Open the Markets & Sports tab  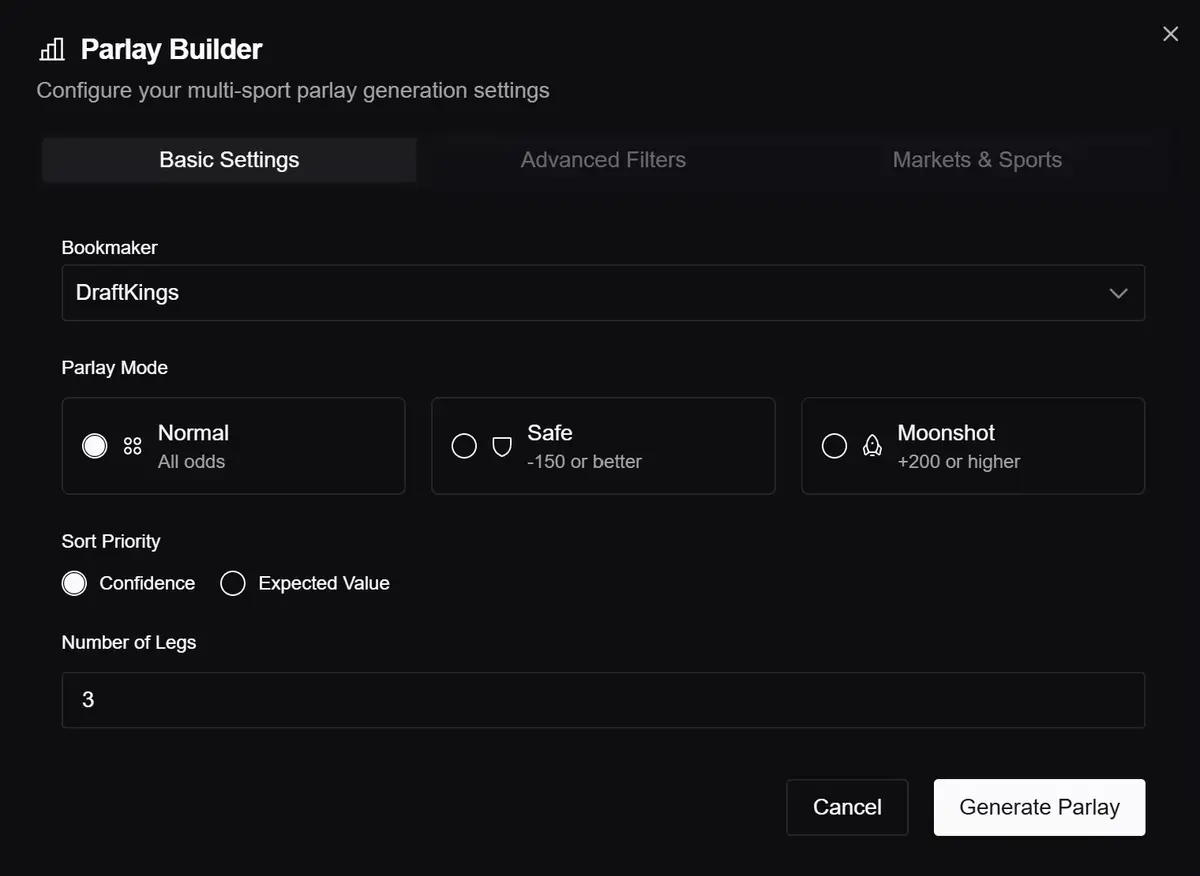(977, 160)
